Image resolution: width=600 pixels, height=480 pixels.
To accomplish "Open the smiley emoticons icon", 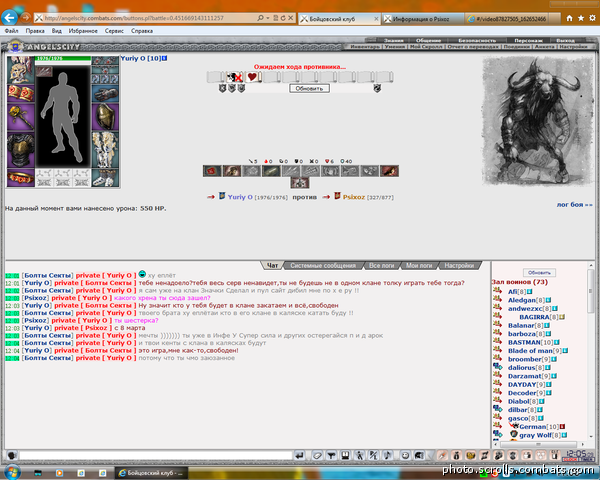I will 405,455.
